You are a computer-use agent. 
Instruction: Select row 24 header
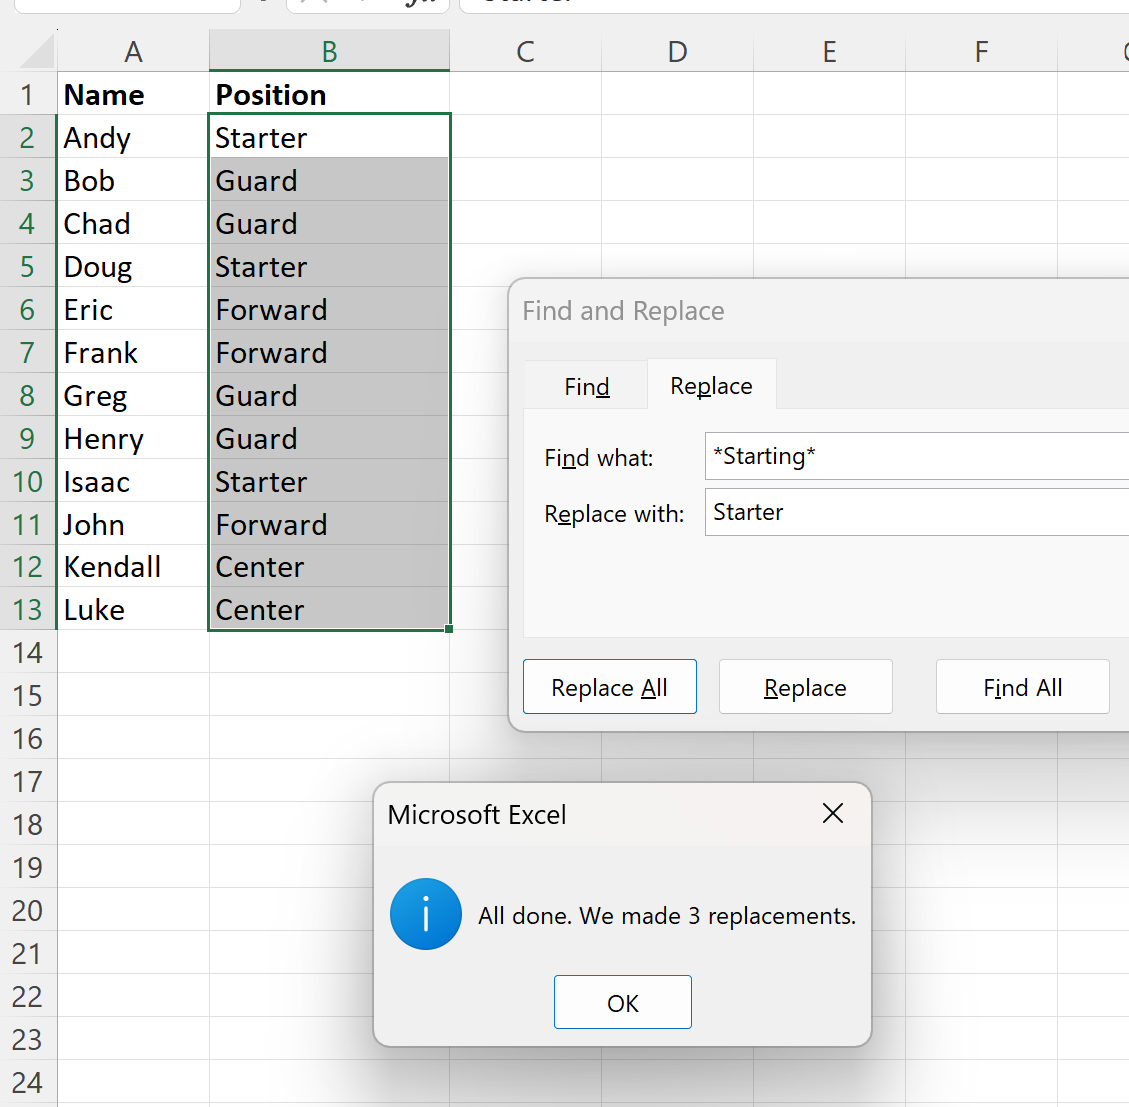pos(27,1082)
